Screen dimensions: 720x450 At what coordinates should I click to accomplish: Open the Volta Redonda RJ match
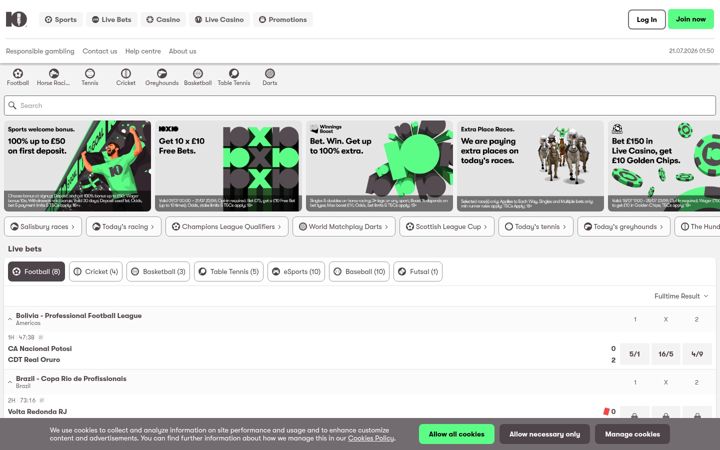point(37,411)
